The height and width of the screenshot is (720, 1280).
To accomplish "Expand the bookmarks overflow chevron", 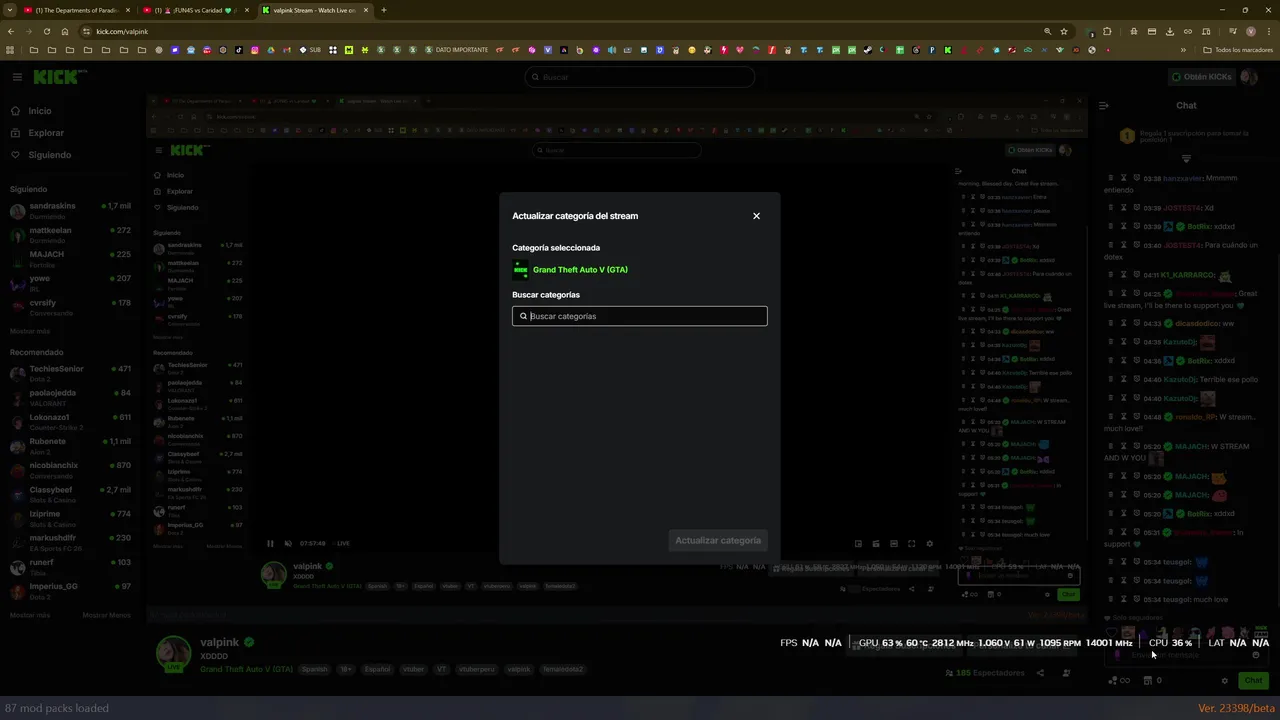I will coord(1183,50).
